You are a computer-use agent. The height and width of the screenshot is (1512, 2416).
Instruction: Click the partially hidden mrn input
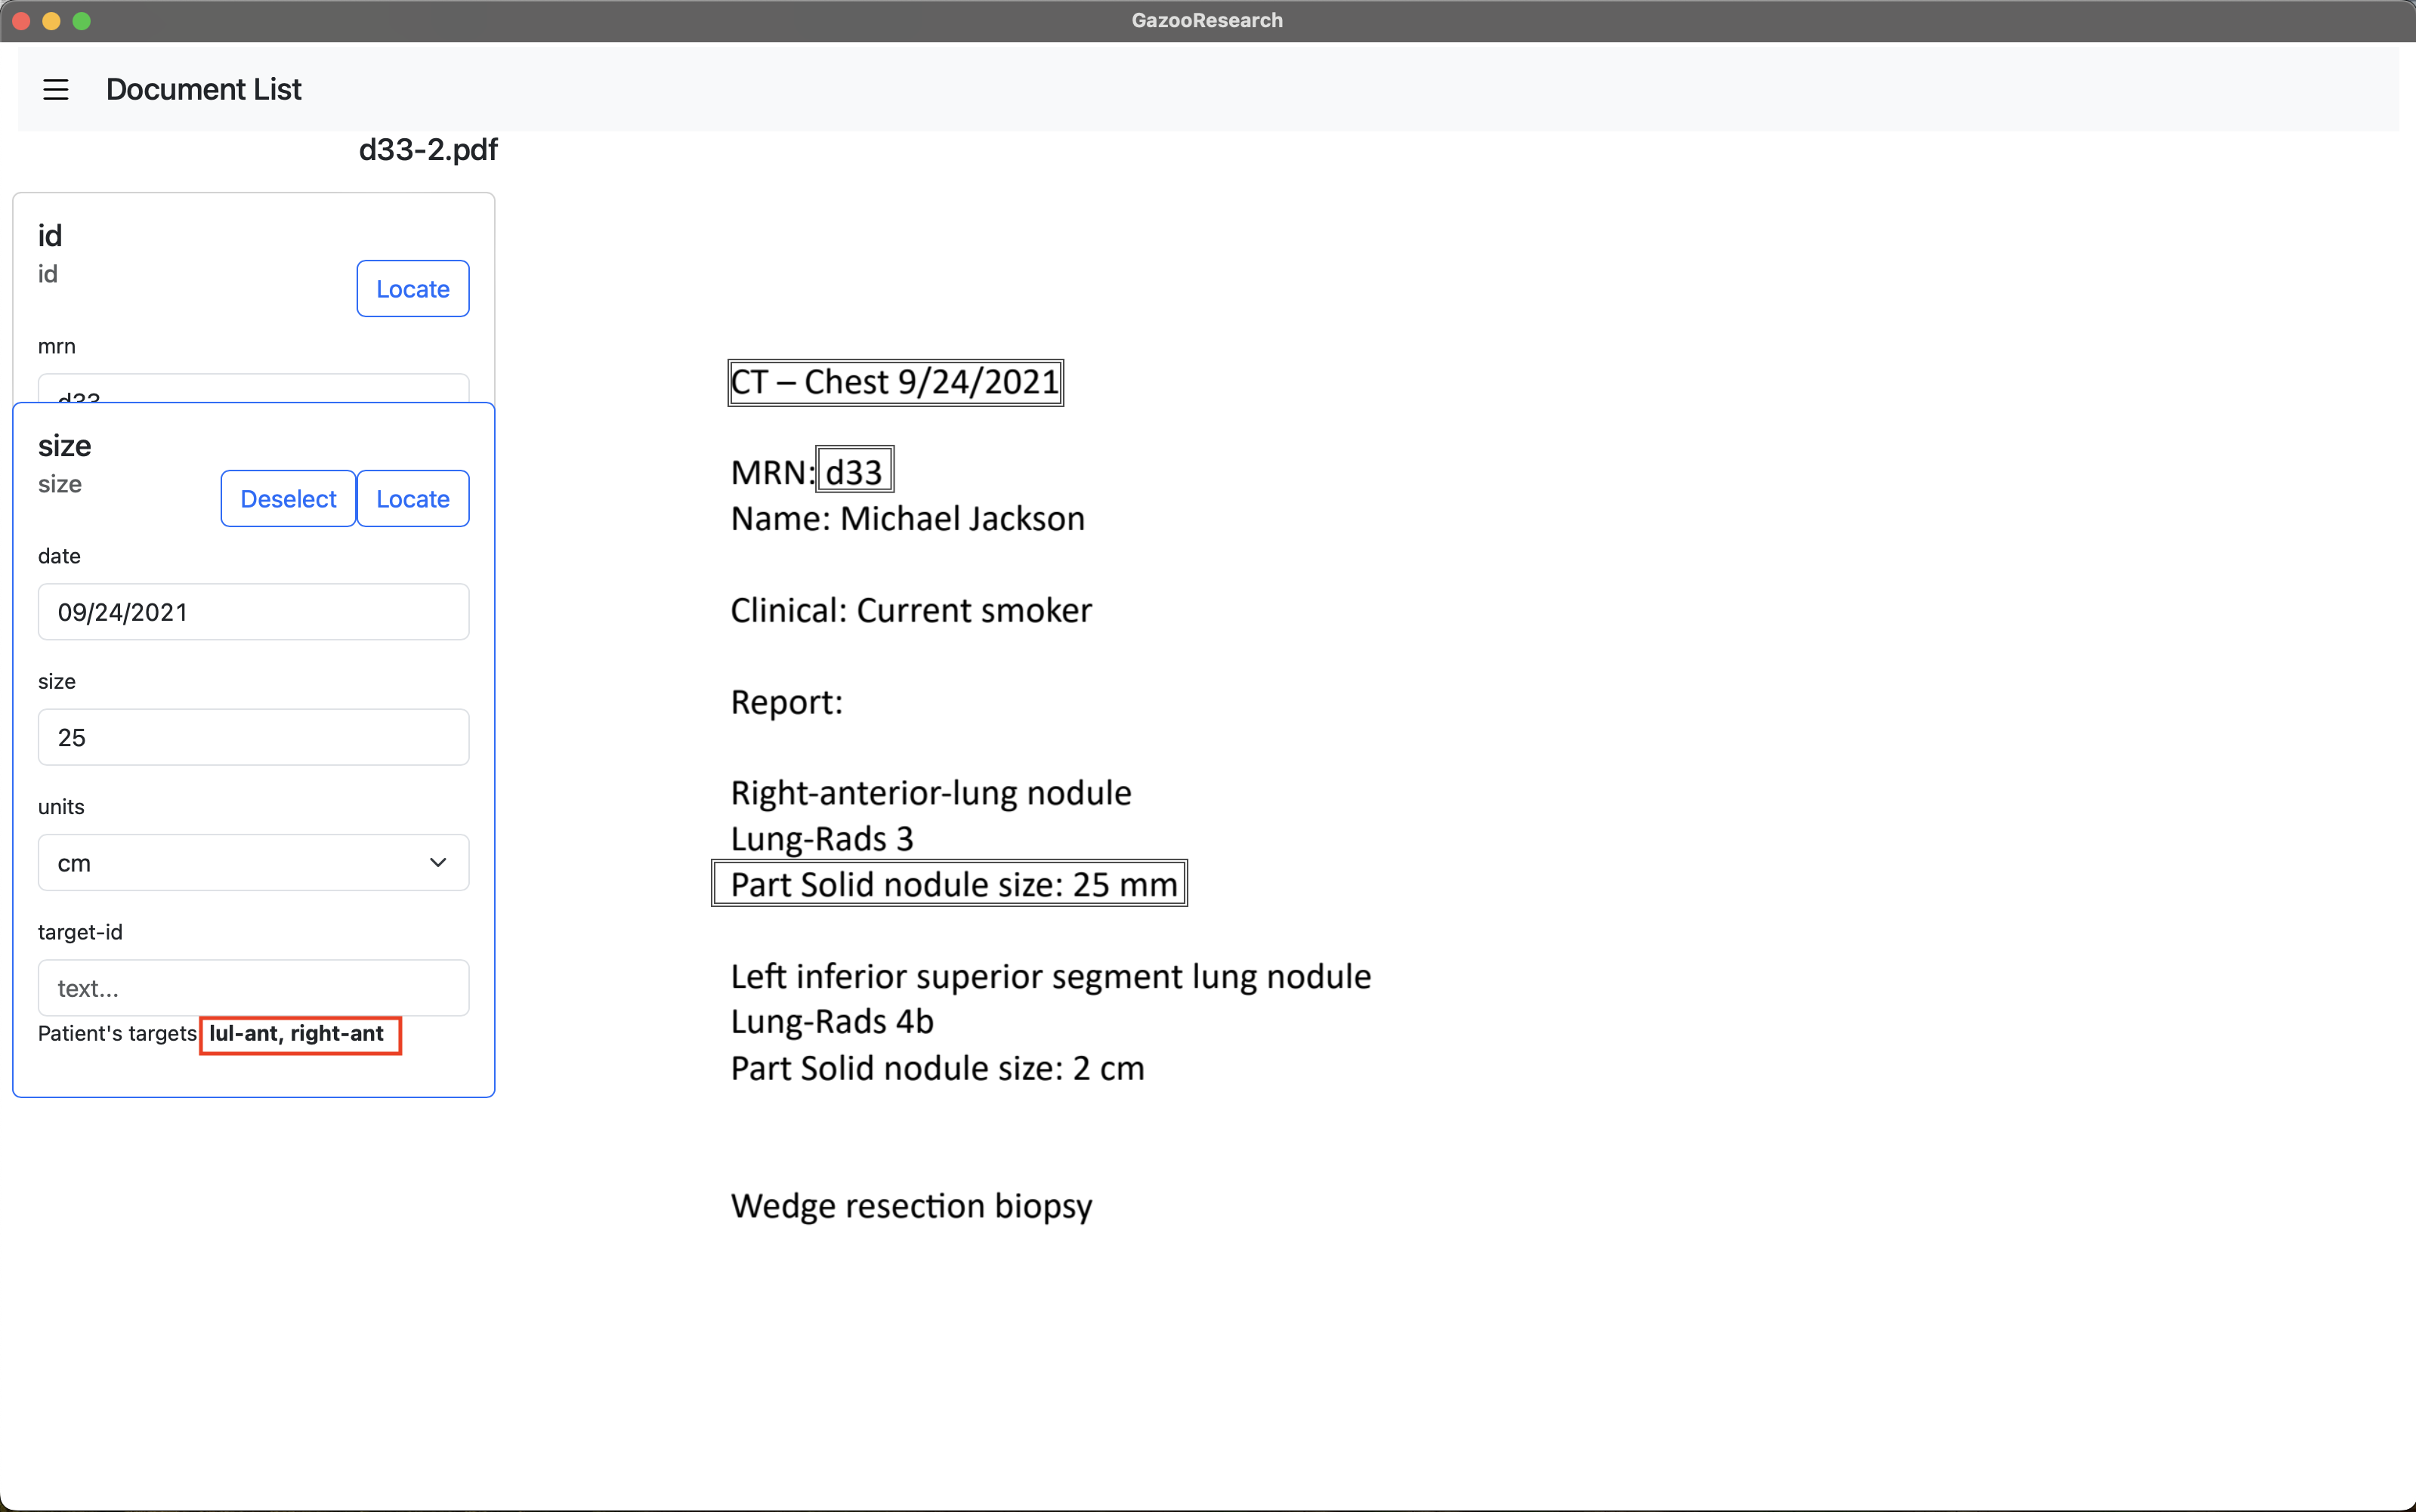(x=253, y=389)
